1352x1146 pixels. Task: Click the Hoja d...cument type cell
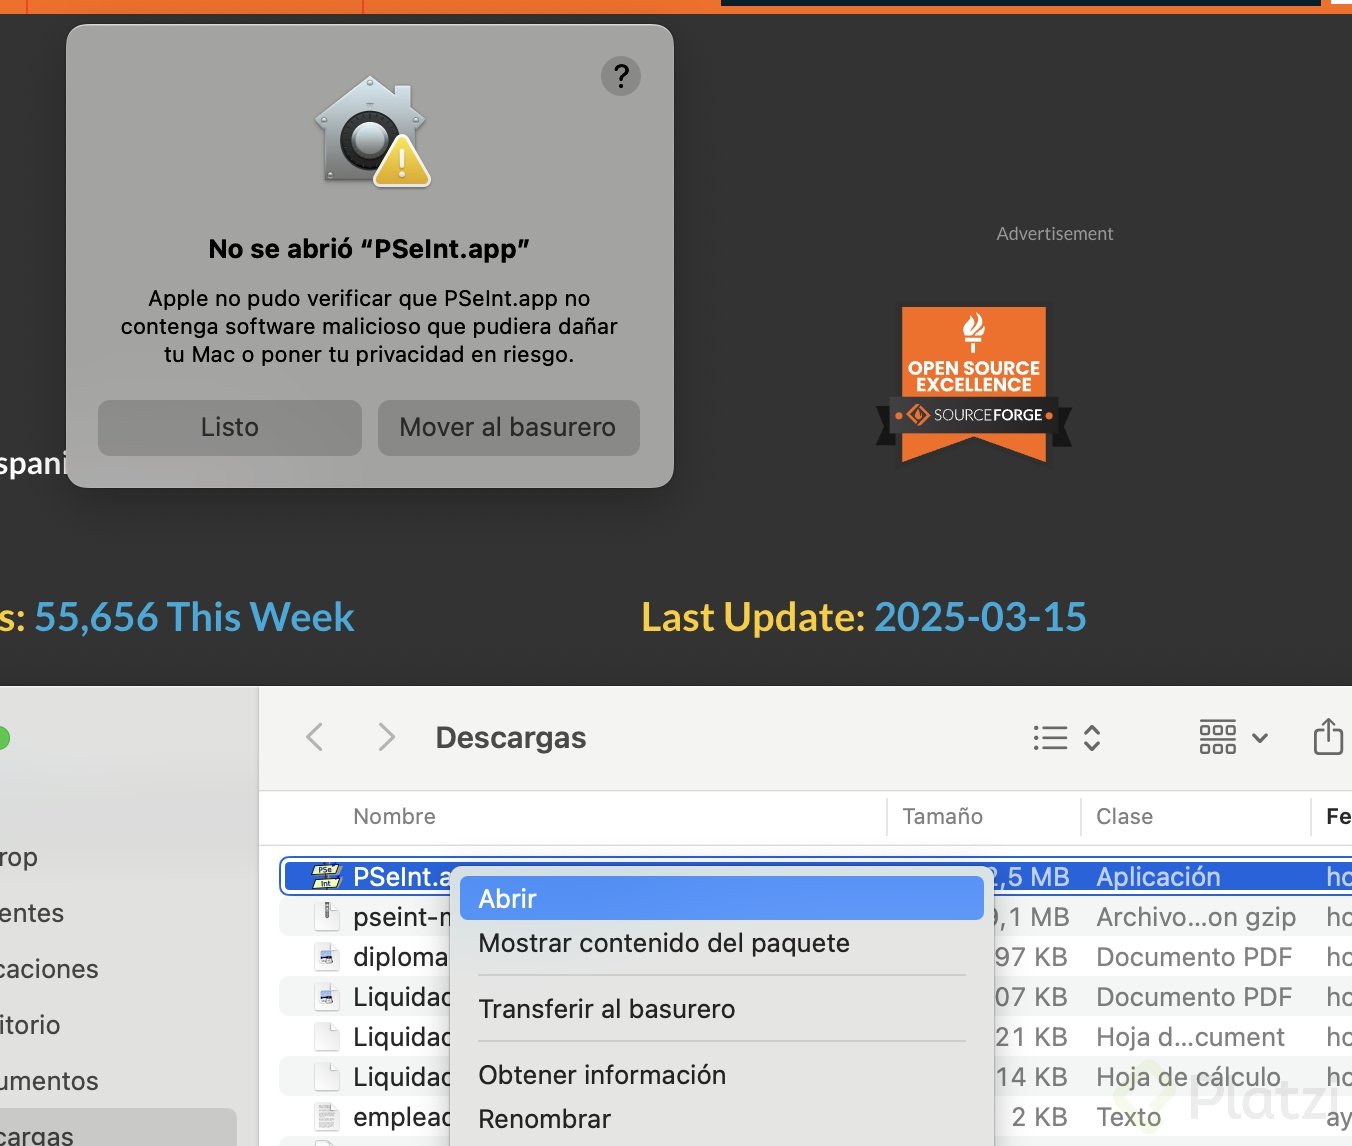[1190, 1037]
